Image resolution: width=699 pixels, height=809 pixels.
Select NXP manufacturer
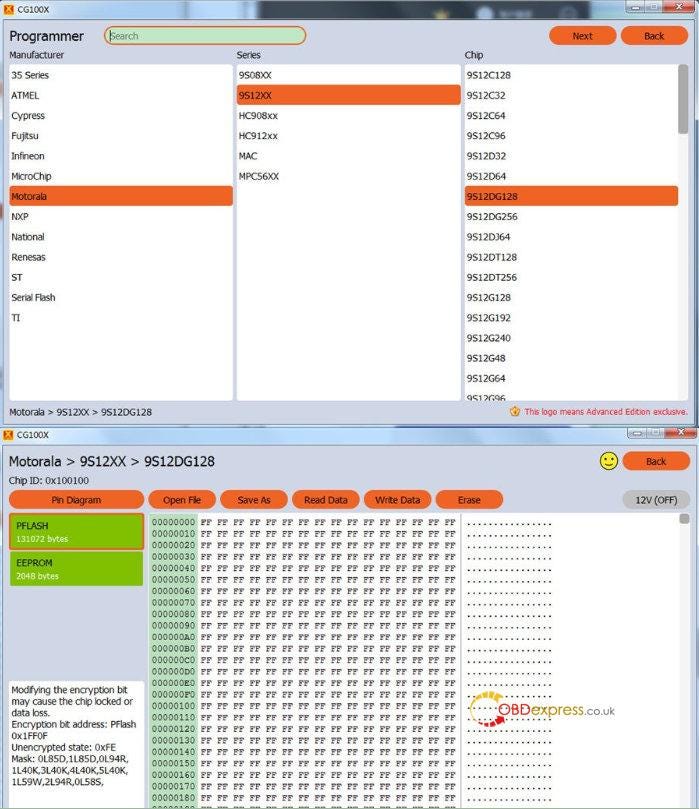pyautogui.click(x=121, y=217)
